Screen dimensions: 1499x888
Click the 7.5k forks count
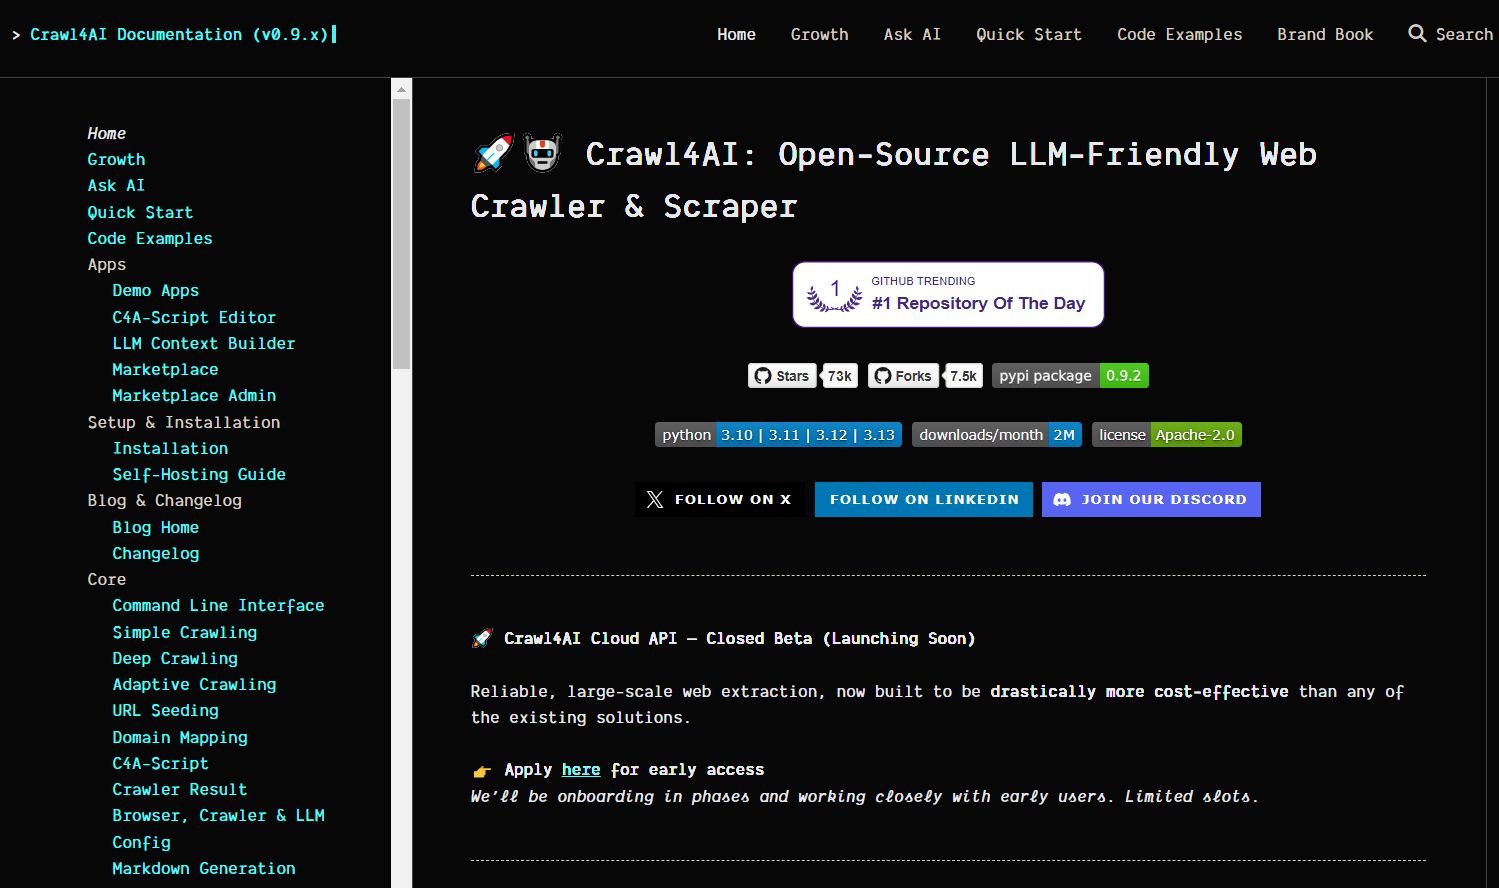point(964,376)
